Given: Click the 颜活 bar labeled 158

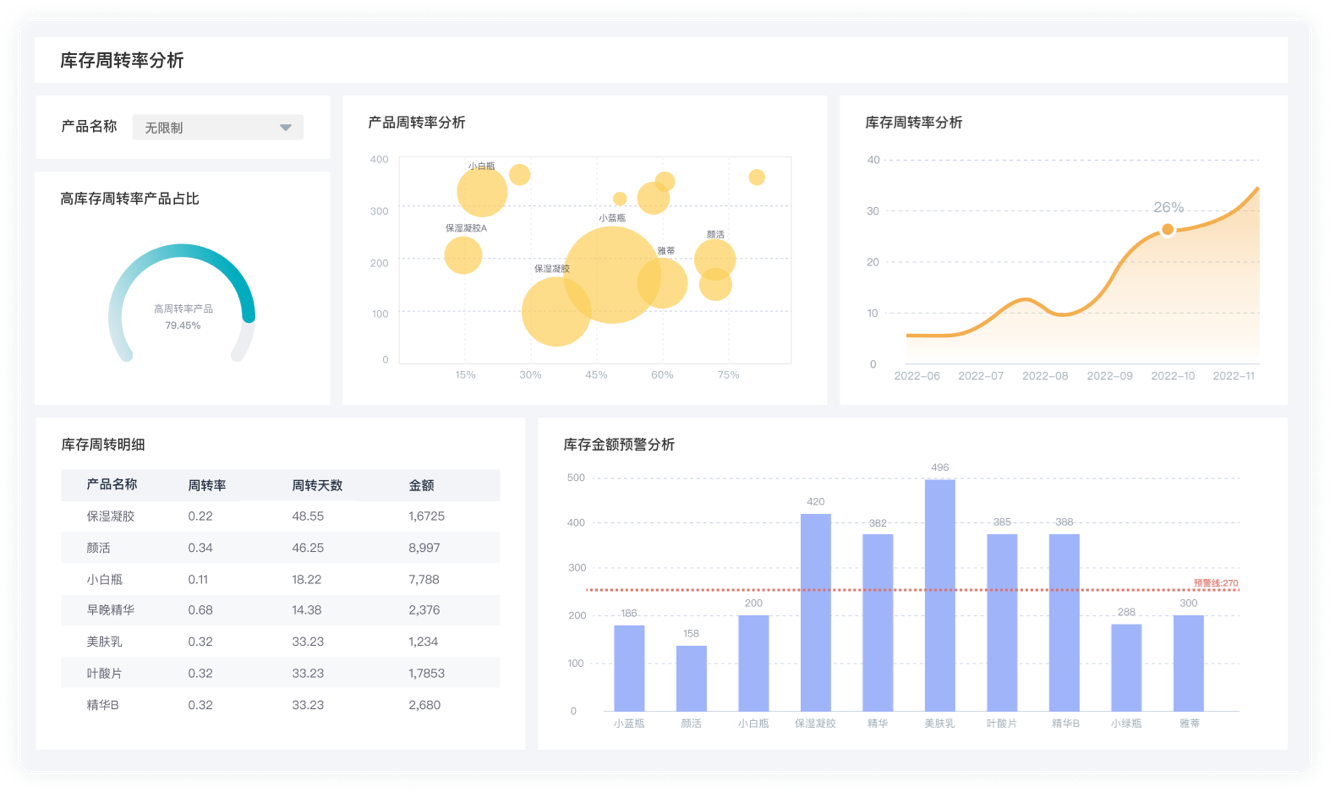Looking at the screenshot, I should coord(691,678).
